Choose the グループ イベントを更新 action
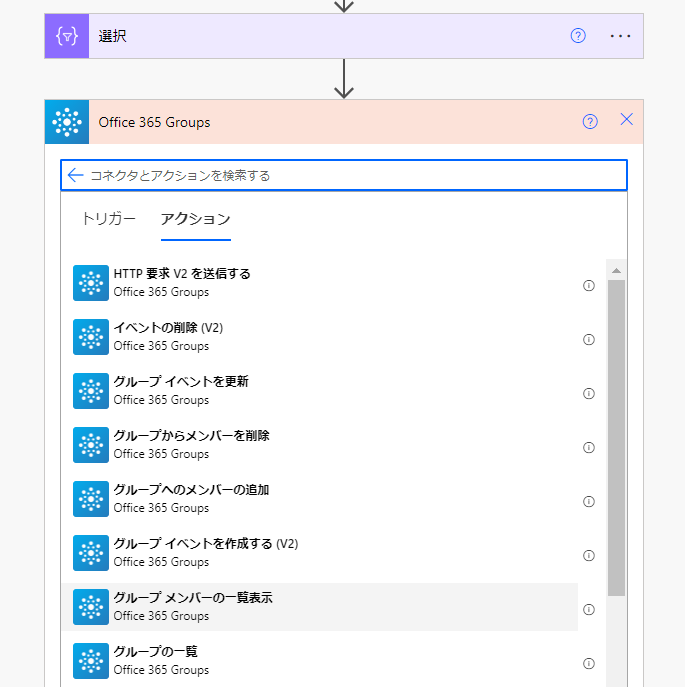 click(320, 391)
